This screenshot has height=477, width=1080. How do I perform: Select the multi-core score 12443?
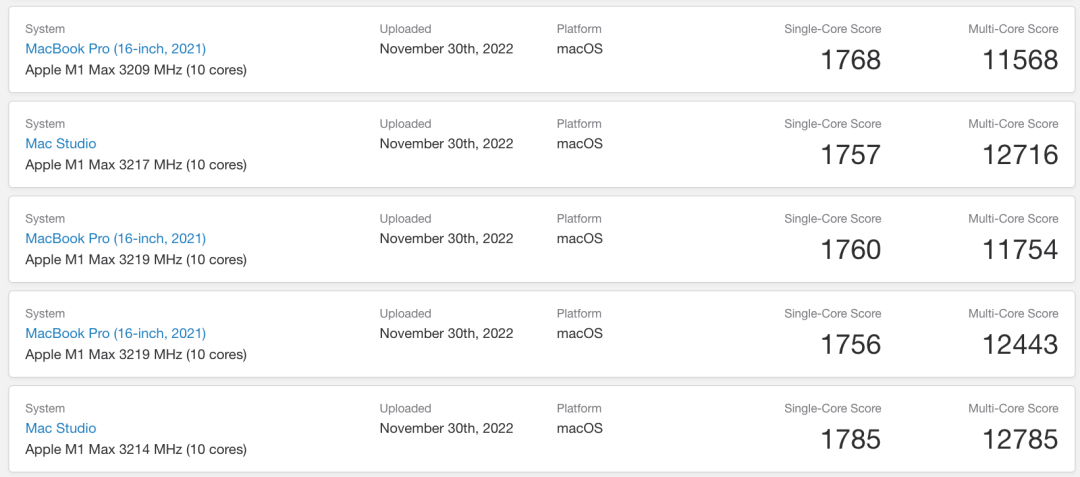[x=1020, y=345]
